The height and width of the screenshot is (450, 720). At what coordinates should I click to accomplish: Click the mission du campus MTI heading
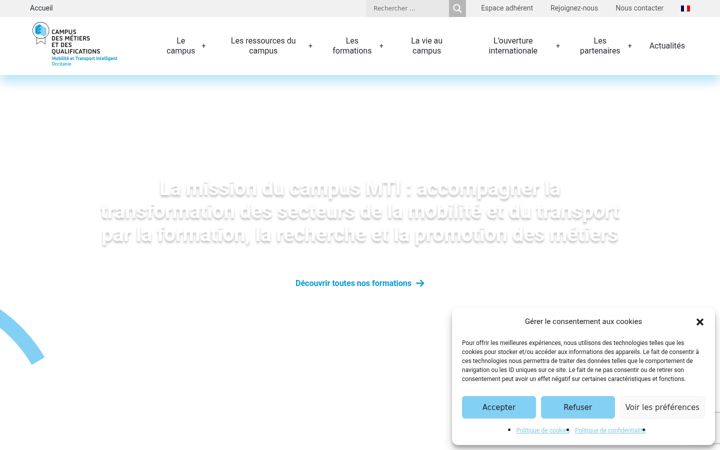[x=360, y=213]
